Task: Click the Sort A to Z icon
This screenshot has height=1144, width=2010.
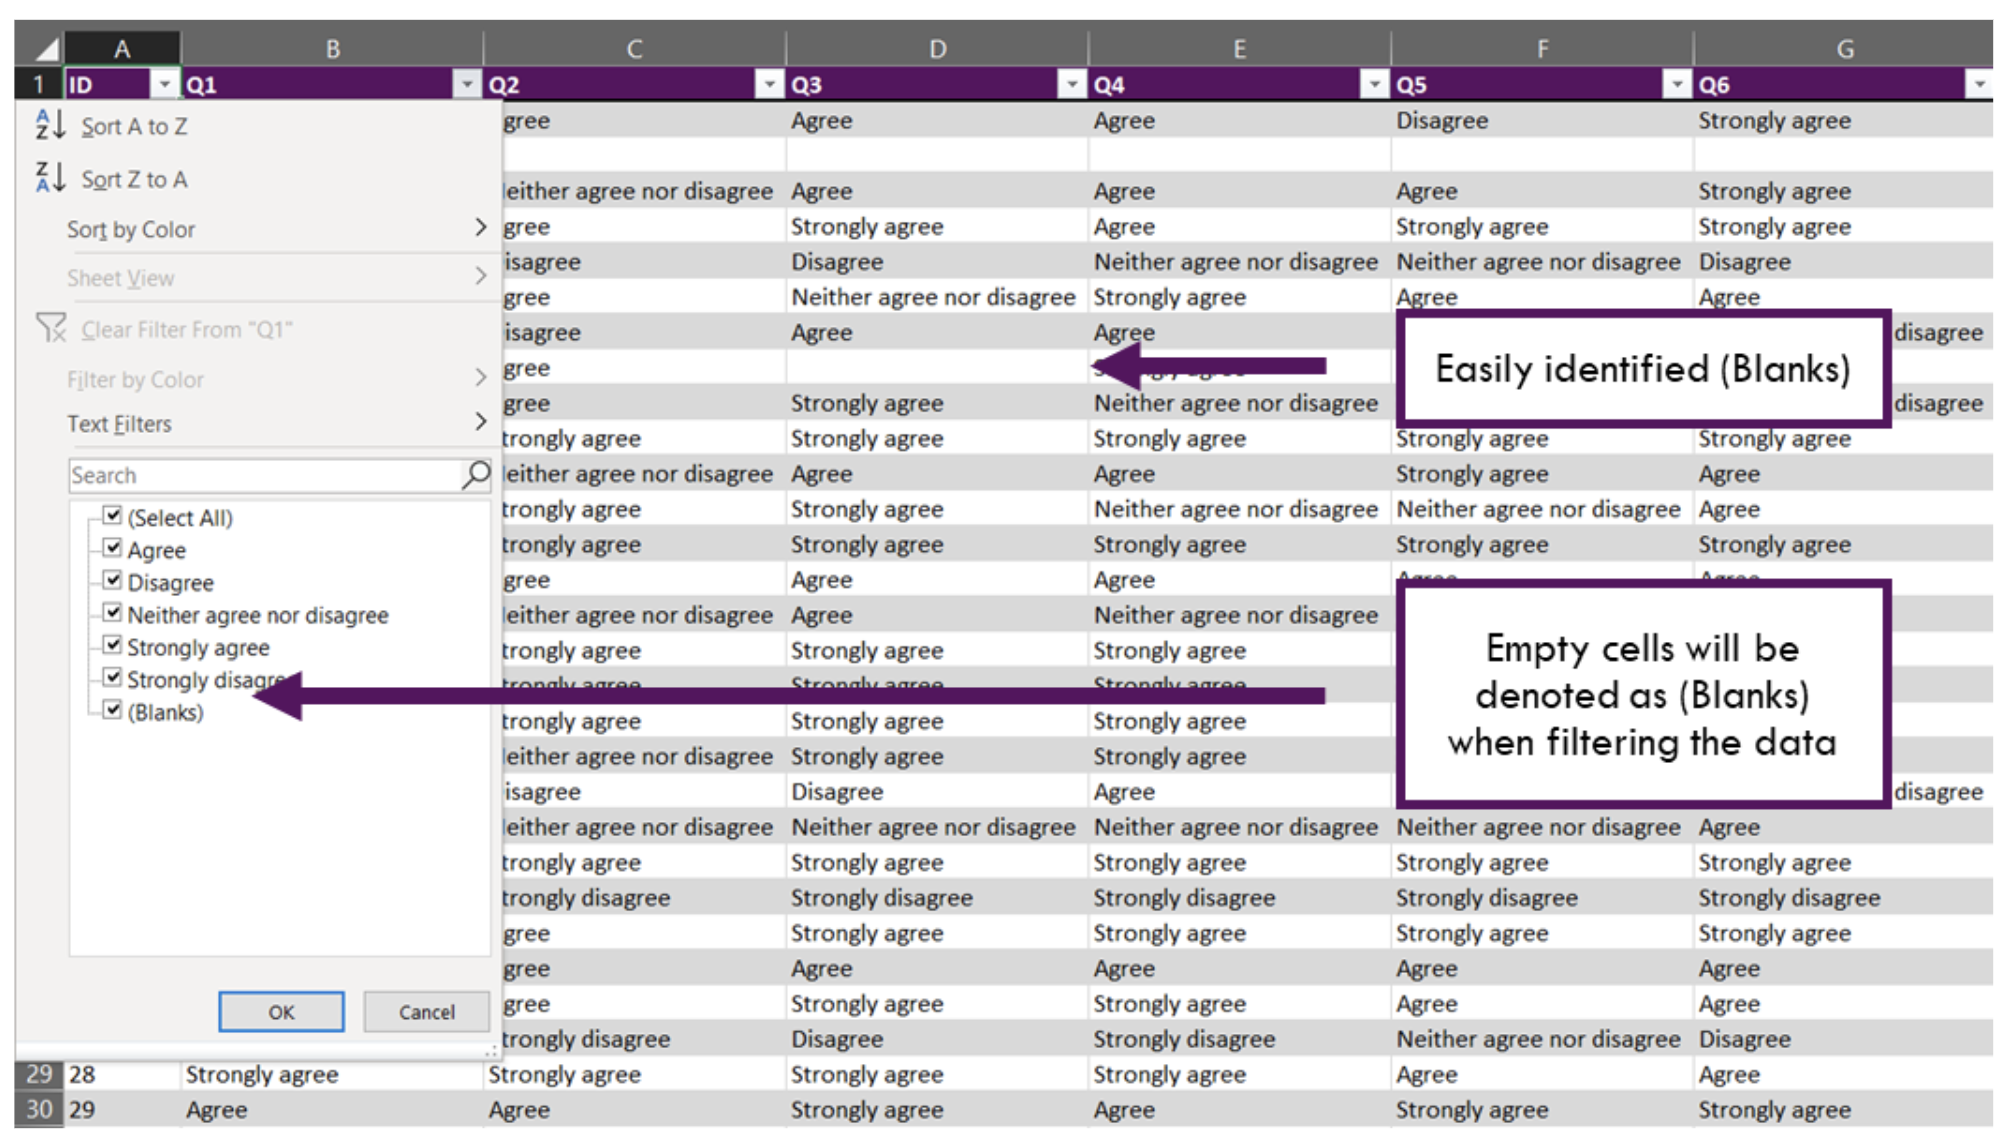Action: click(x=47, y=126)
